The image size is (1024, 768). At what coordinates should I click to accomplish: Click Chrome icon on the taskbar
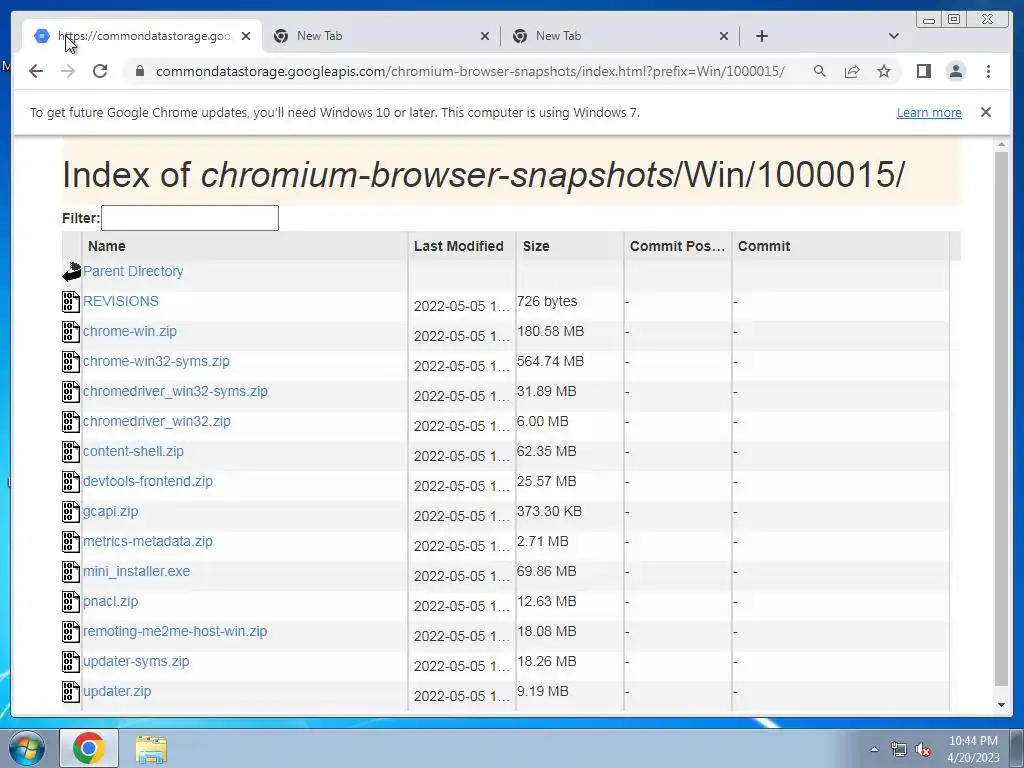click(89, 748)
